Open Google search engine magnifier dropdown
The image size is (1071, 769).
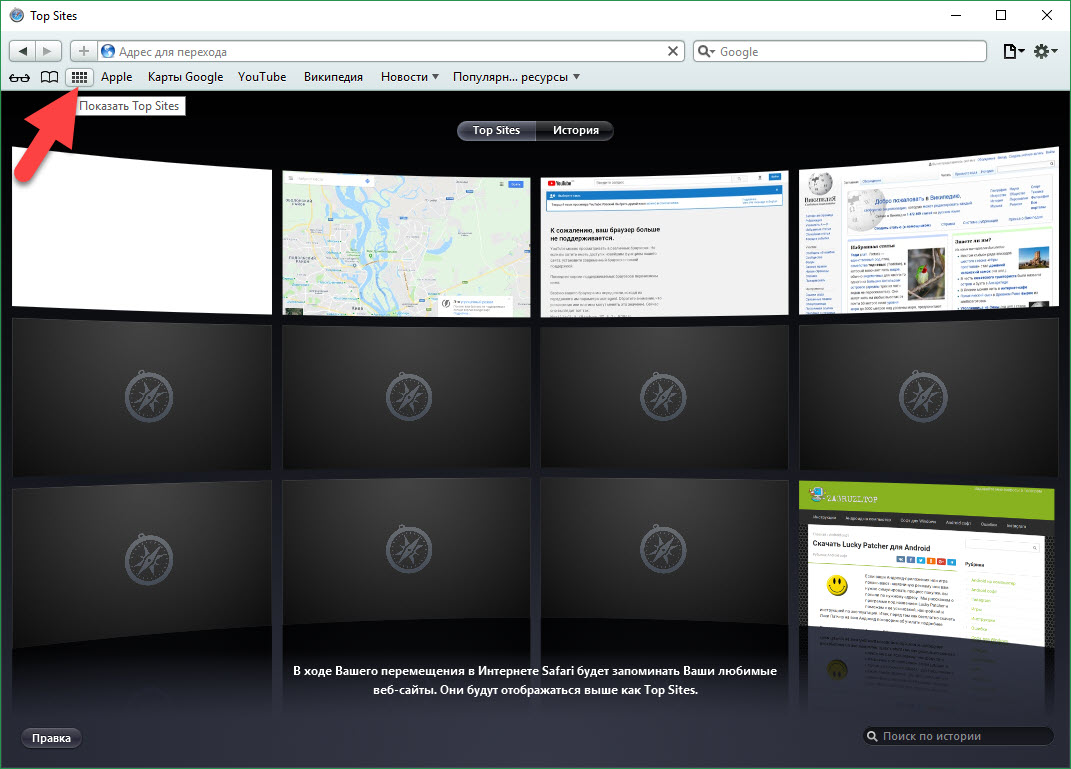tap(706, 51)
